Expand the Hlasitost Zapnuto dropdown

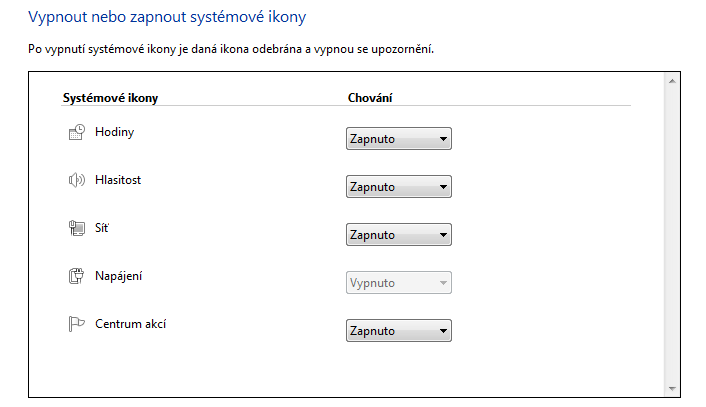[398, 187]
